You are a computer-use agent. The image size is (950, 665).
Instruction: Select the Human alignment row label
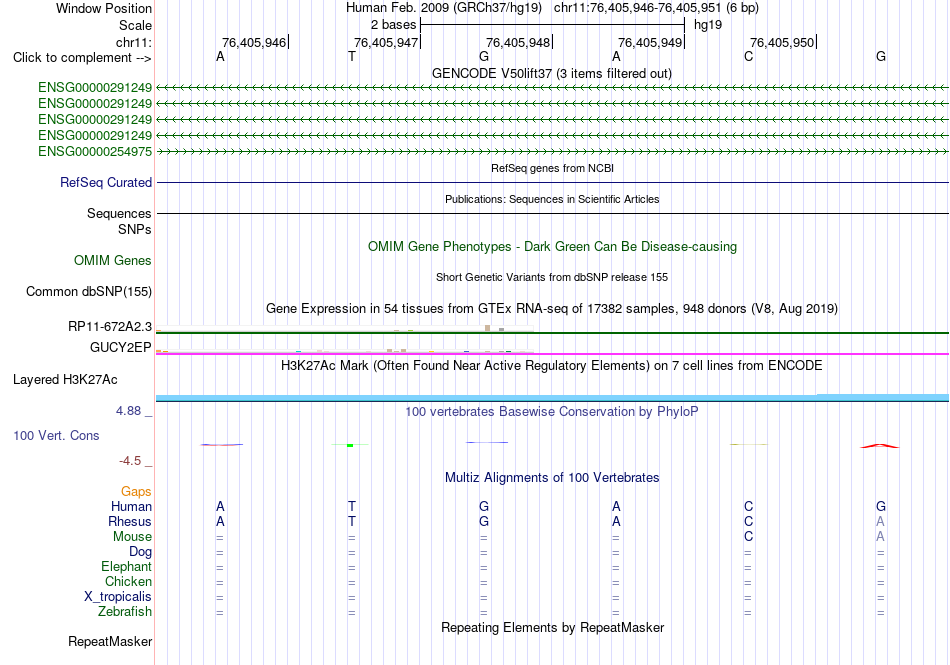131,506
